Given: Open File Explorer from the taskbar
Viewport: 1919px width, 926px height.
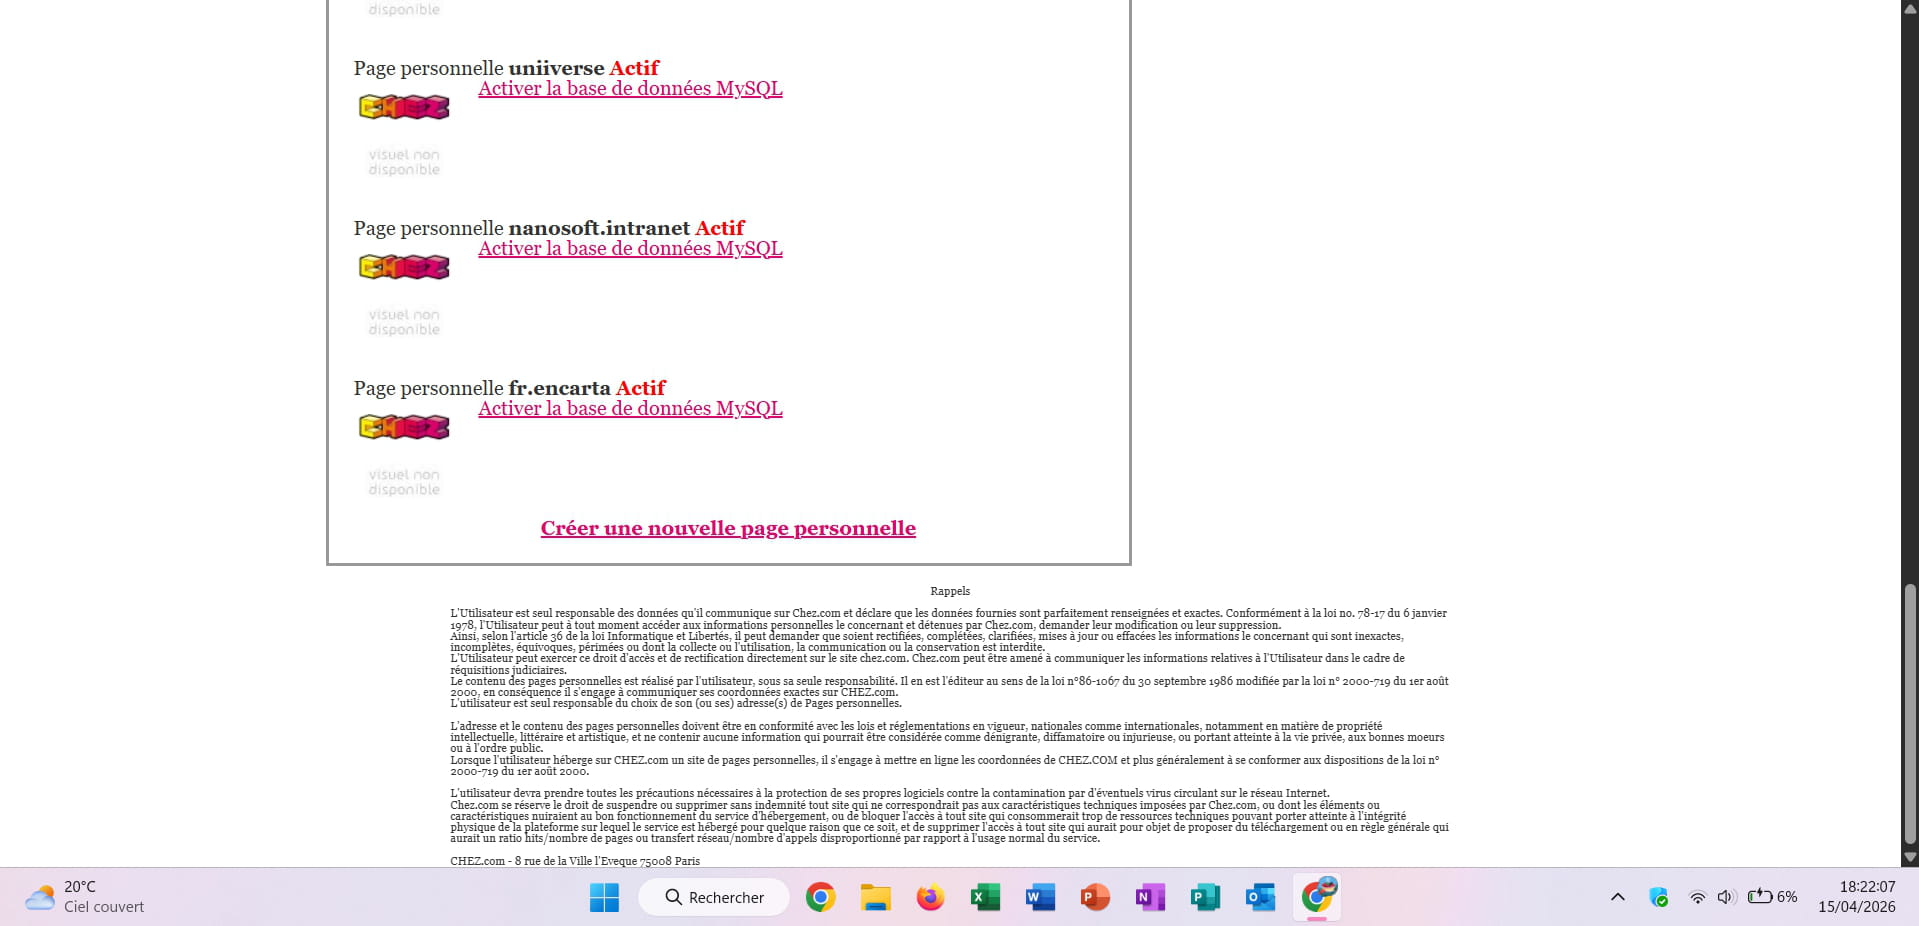Looking at the screenshot, I should click(875, 897).
